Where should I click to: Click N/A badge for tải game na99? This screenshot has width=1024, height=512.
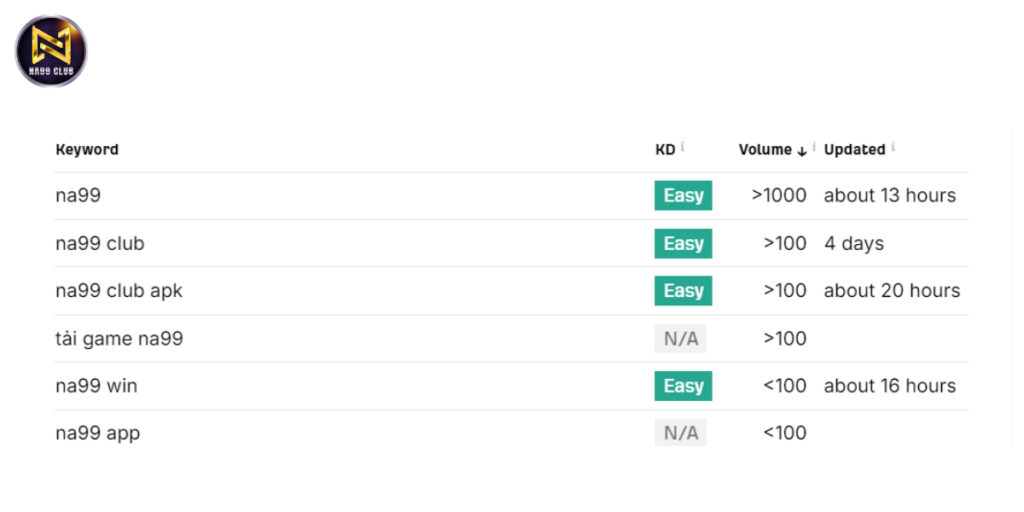click(x=680, y=339)
